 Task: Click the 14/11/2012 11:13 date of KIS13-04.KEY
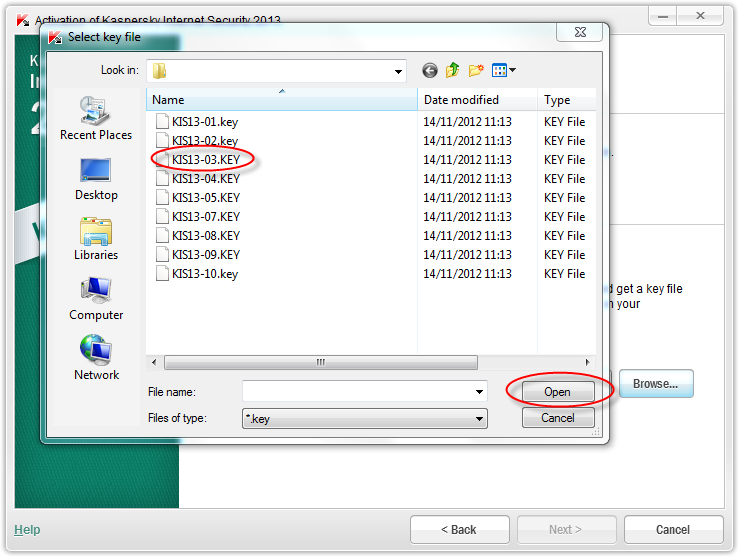pos(467,179)
